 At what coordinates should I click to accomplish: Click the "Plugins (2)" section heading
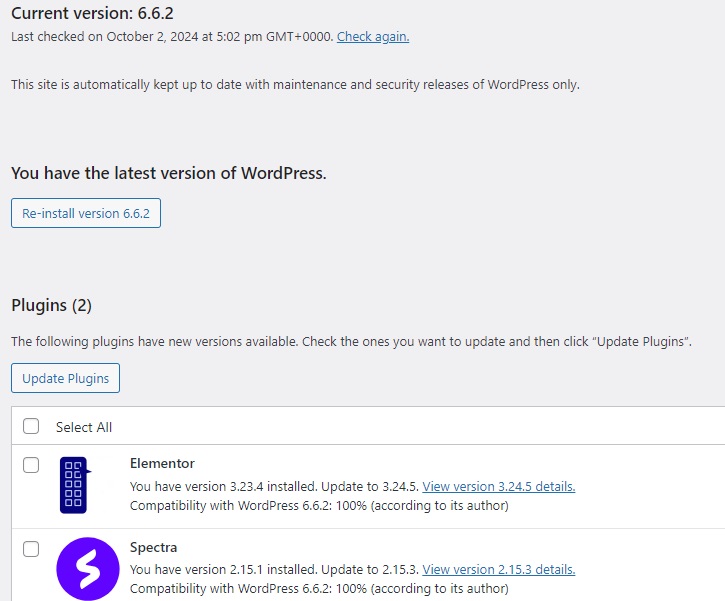51,305
